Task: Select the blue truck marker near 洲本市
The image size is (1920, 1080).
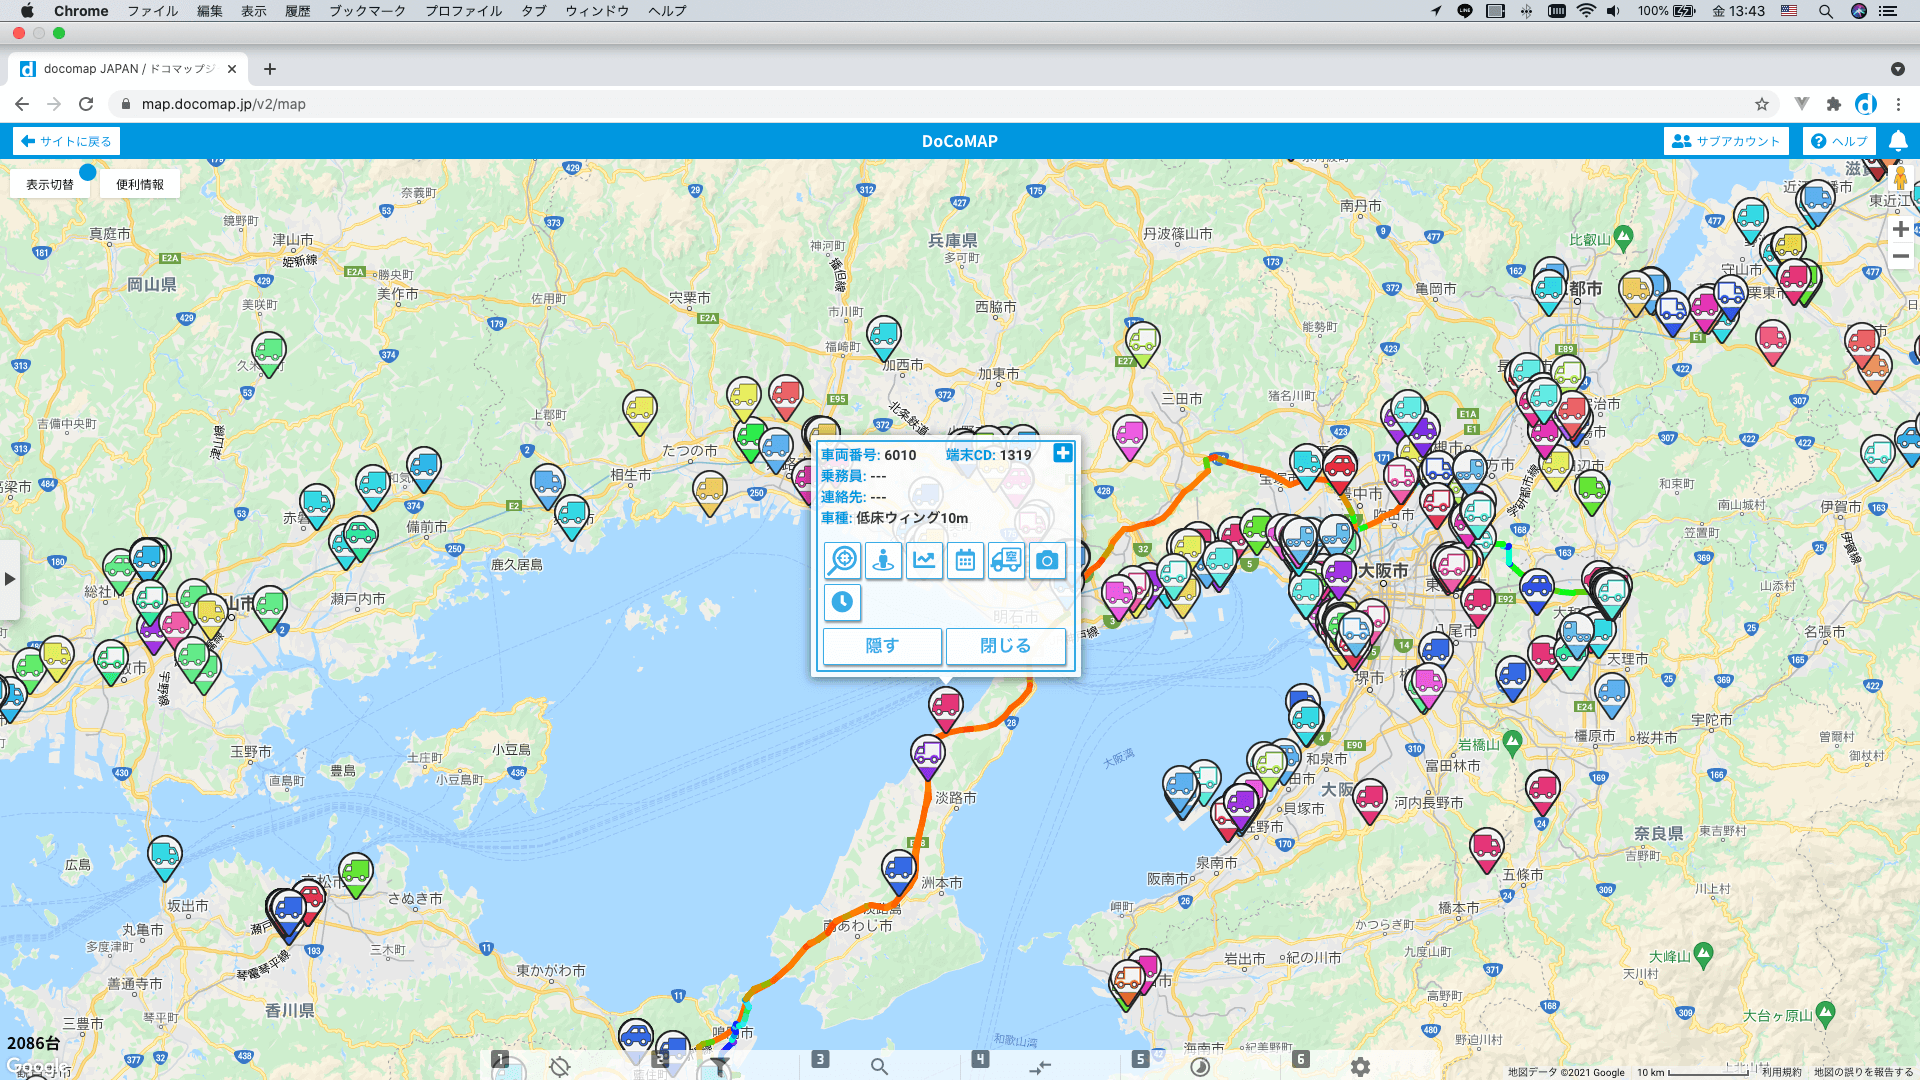Action: (x=898, y=869)
